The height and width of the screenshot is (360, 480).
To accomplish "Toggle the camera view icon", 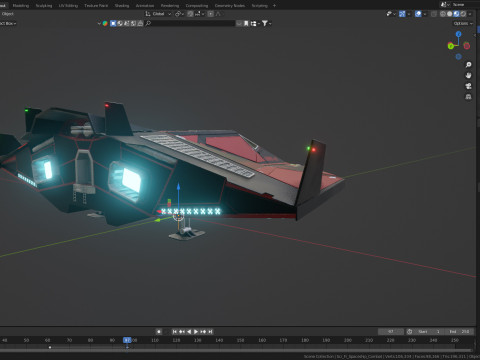I will pyautogui.click(x=468, y=86).
